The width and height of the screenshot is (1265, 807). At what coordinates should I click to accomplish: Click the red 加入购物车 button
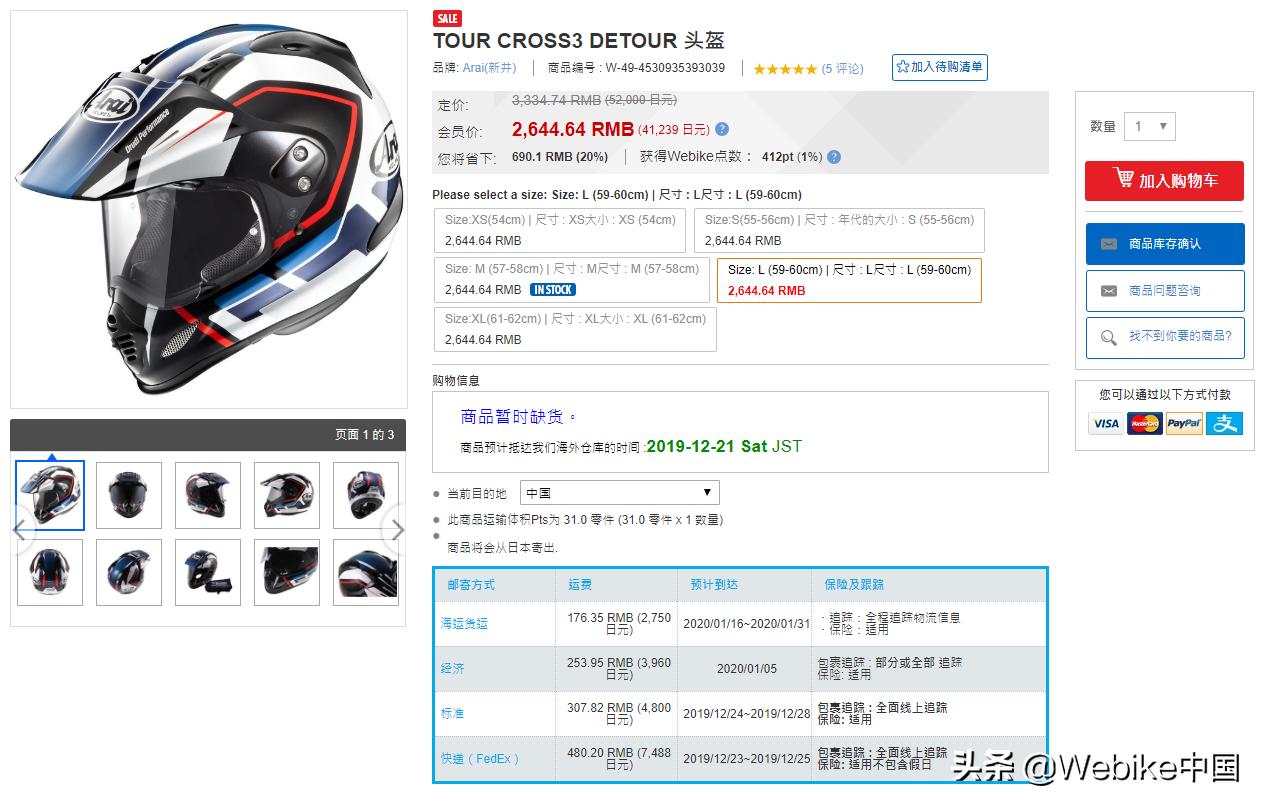1164,181
